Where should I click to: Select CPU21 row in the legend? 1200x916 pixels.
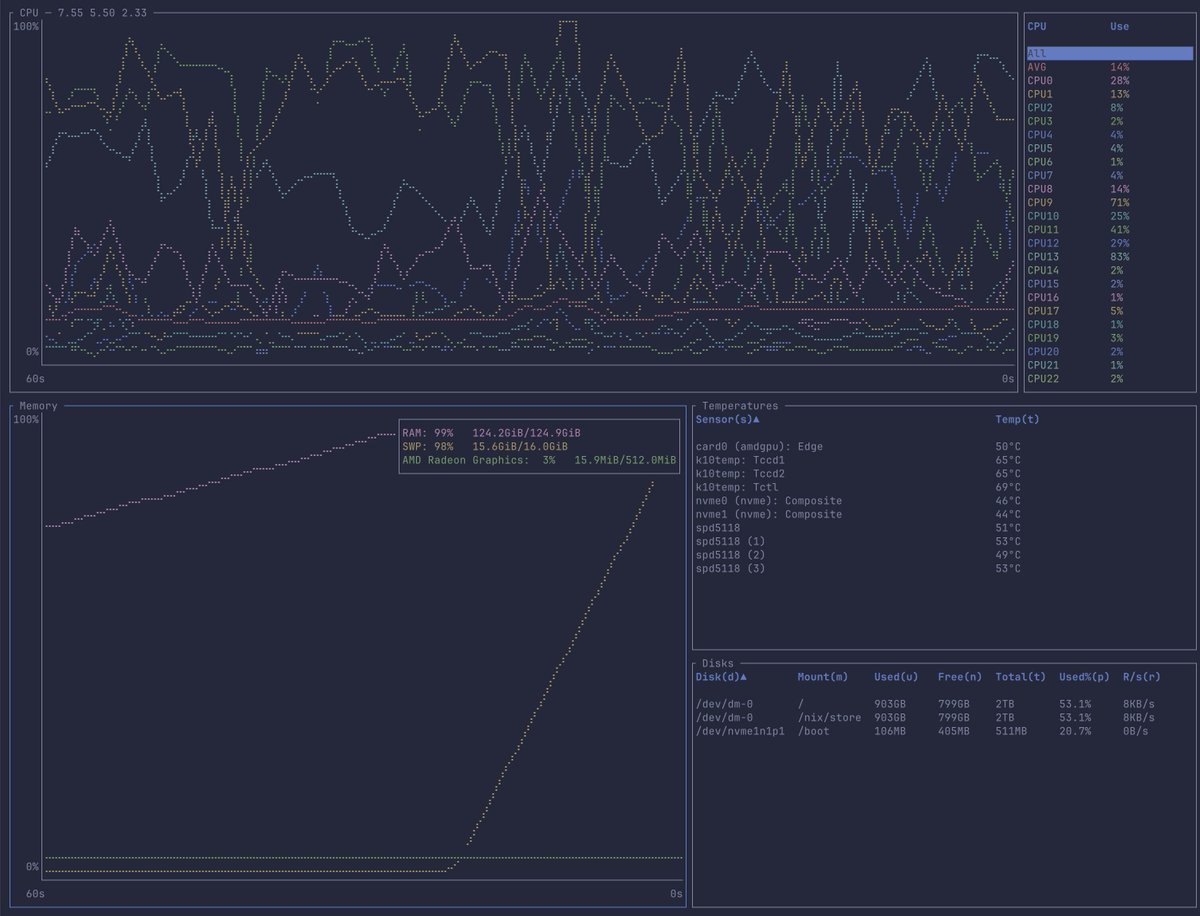click(1108, 365)
